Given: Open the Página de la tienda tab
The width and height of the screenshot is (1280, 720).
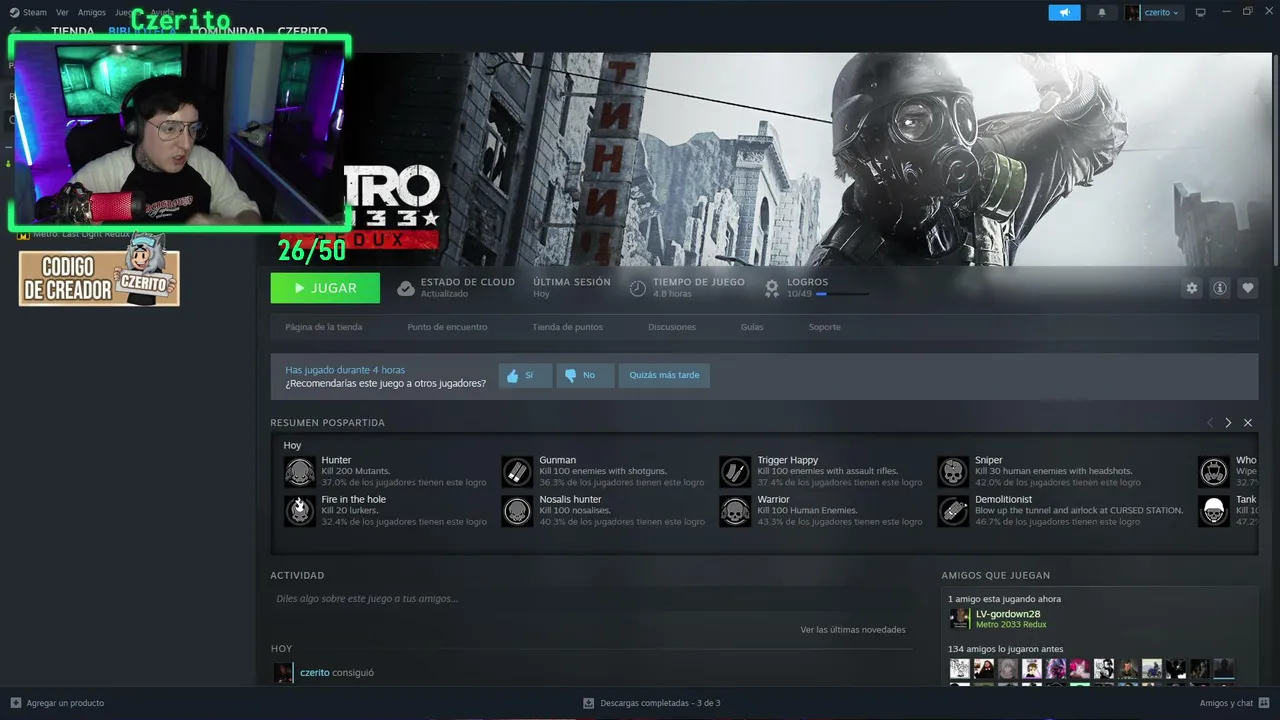Looking at the screenshot, I should pyautogui.click(x=324, y=327).
